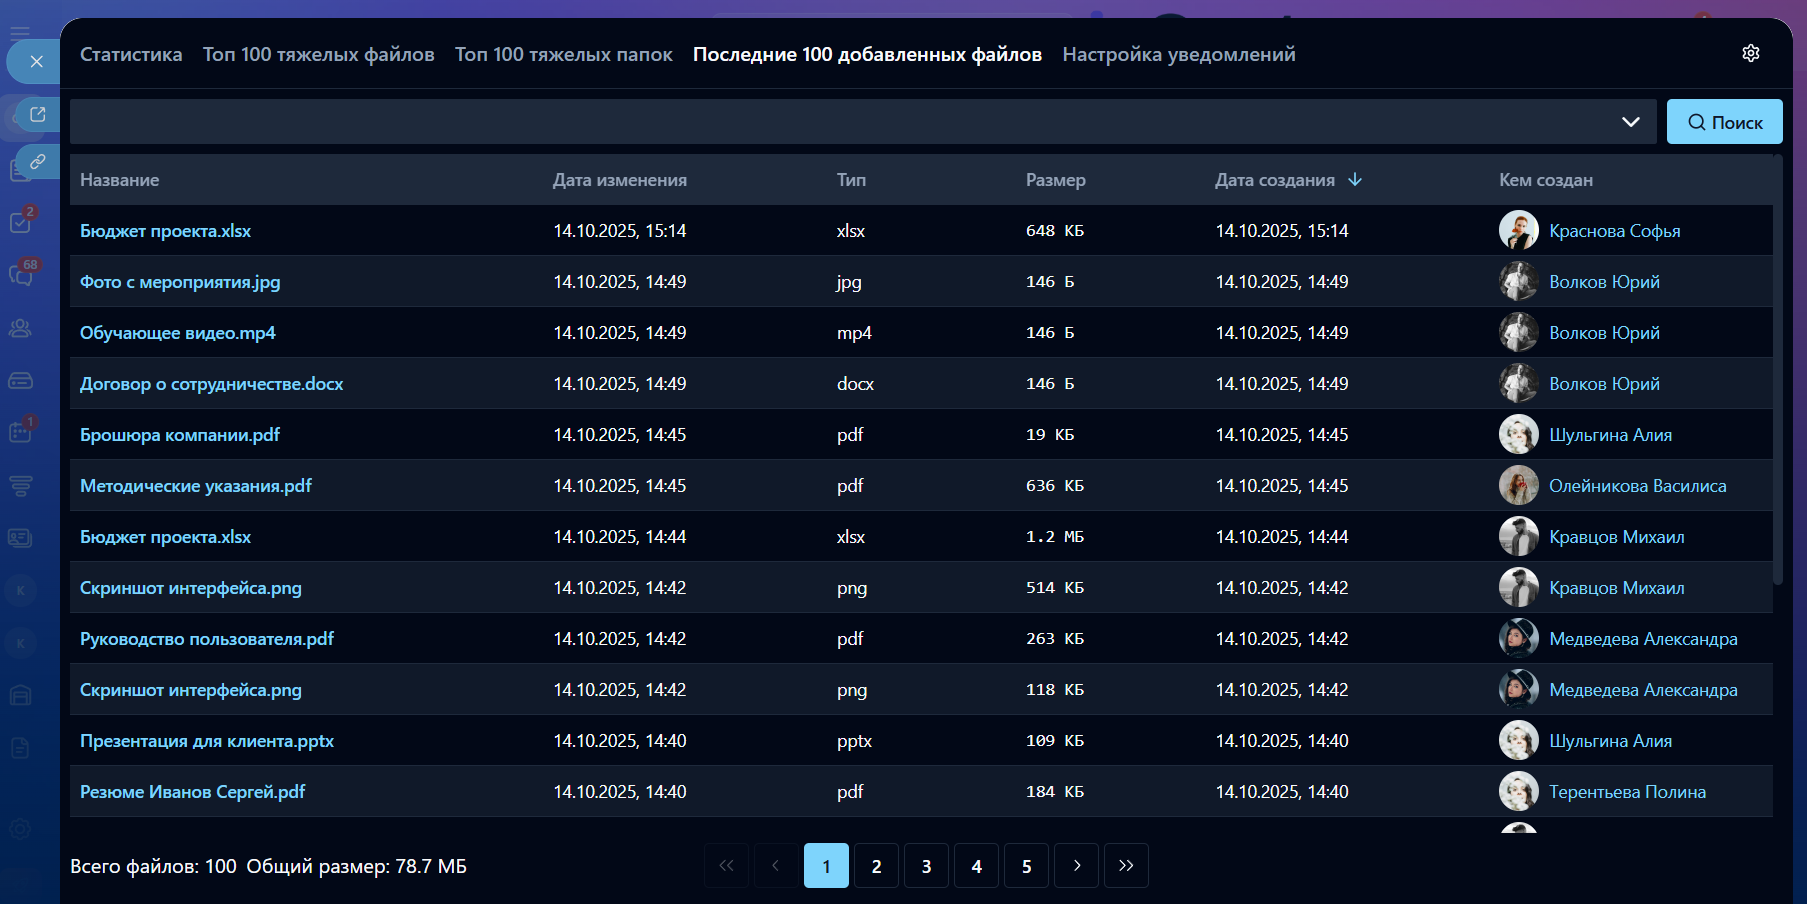
Task: Jump to last page of results
Action: [1126, 866]
